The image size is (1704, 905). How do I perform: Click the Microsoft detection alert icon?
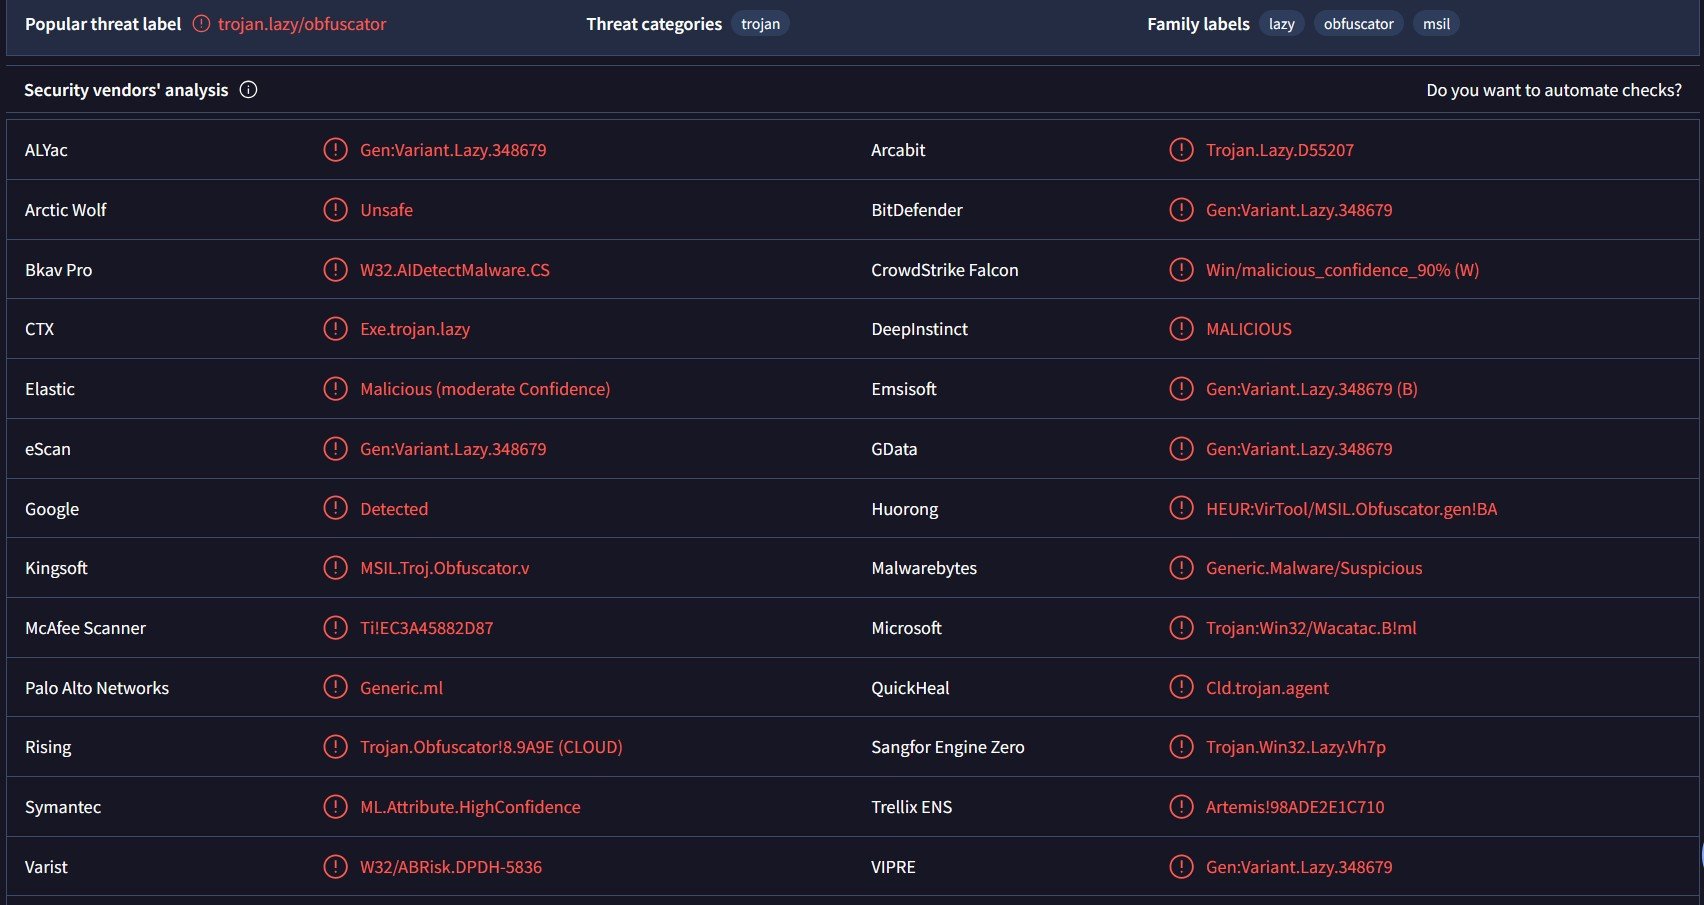coord(1181,628)
